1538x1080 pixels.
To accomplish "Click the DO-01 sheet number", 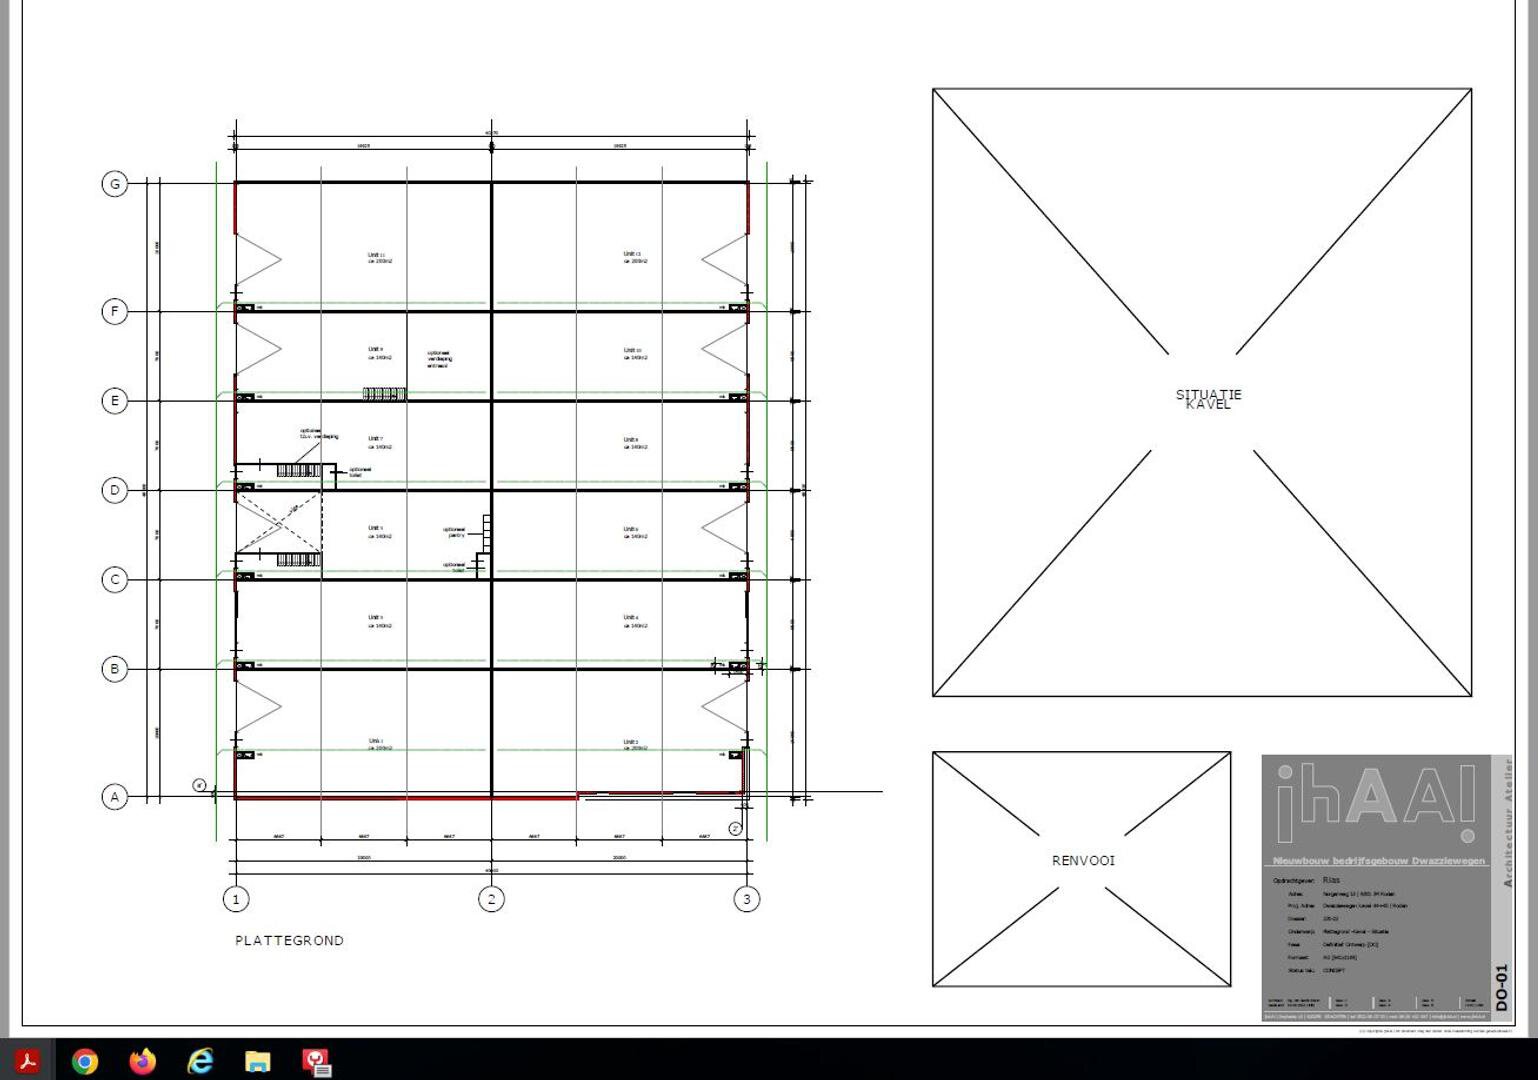I will pyautogui.click(x=1502, y=987).
